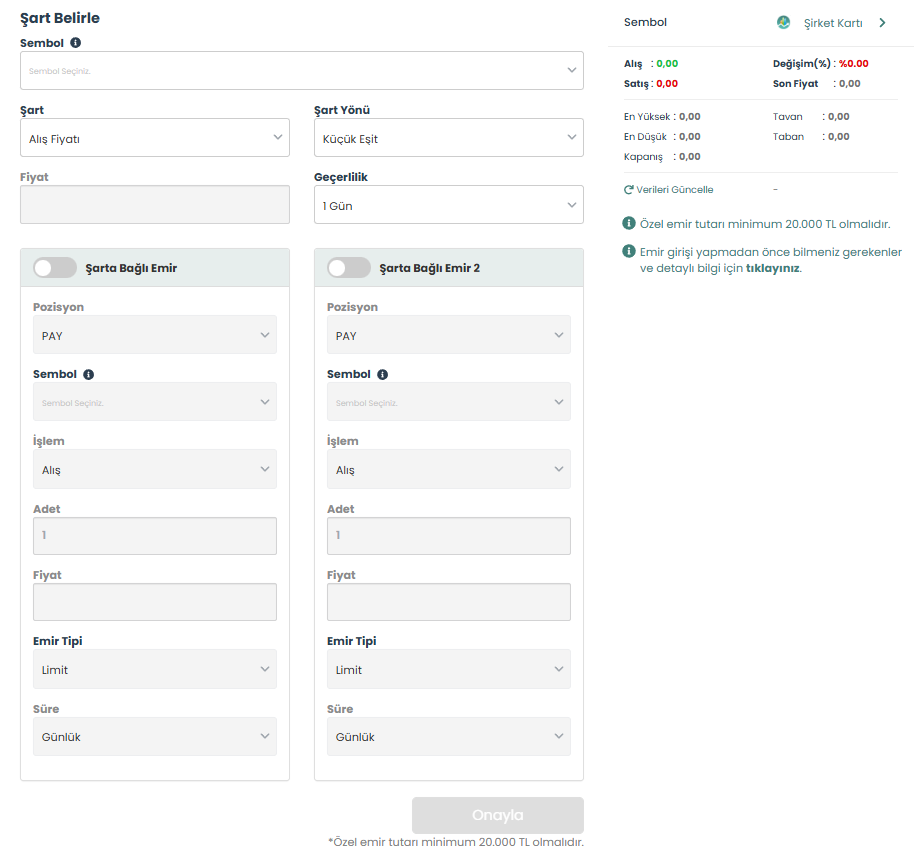
Task: Click info icon beside Sembol in first order panel
Action: (x=89, y=374)
